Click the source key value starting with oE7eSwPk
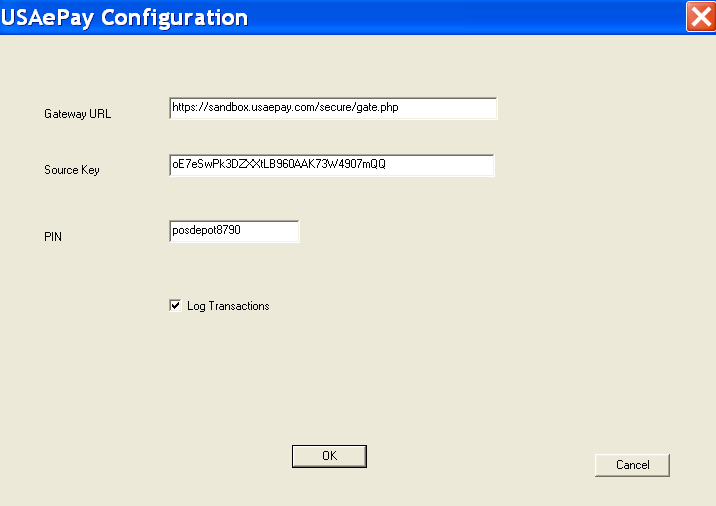The height and width of the screenshot is (506, 716). (279, 165)
